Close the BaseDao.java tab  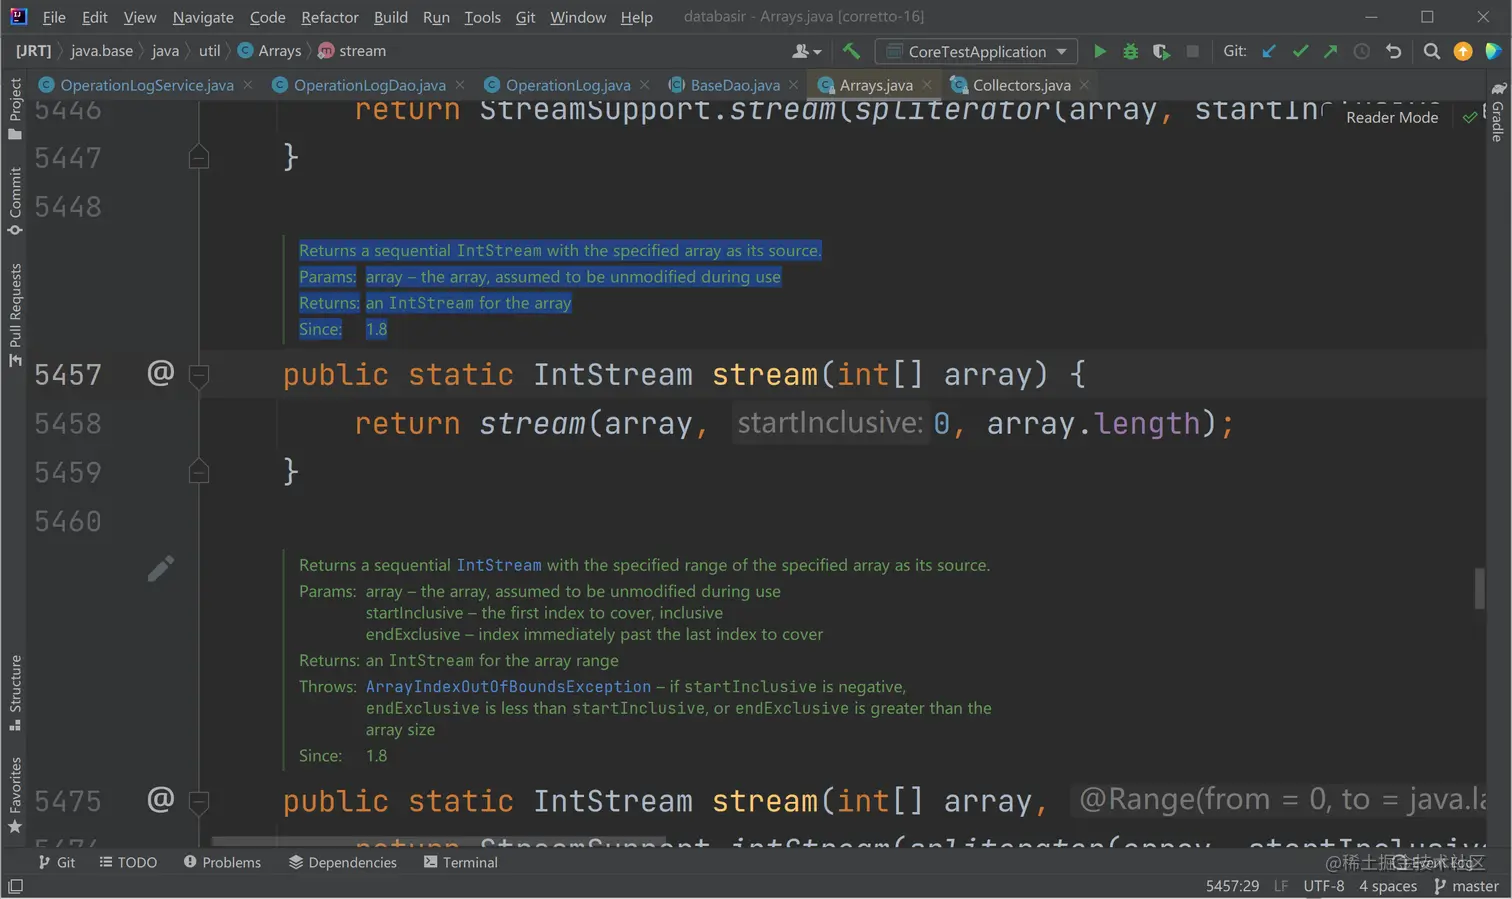pos(793,85)
